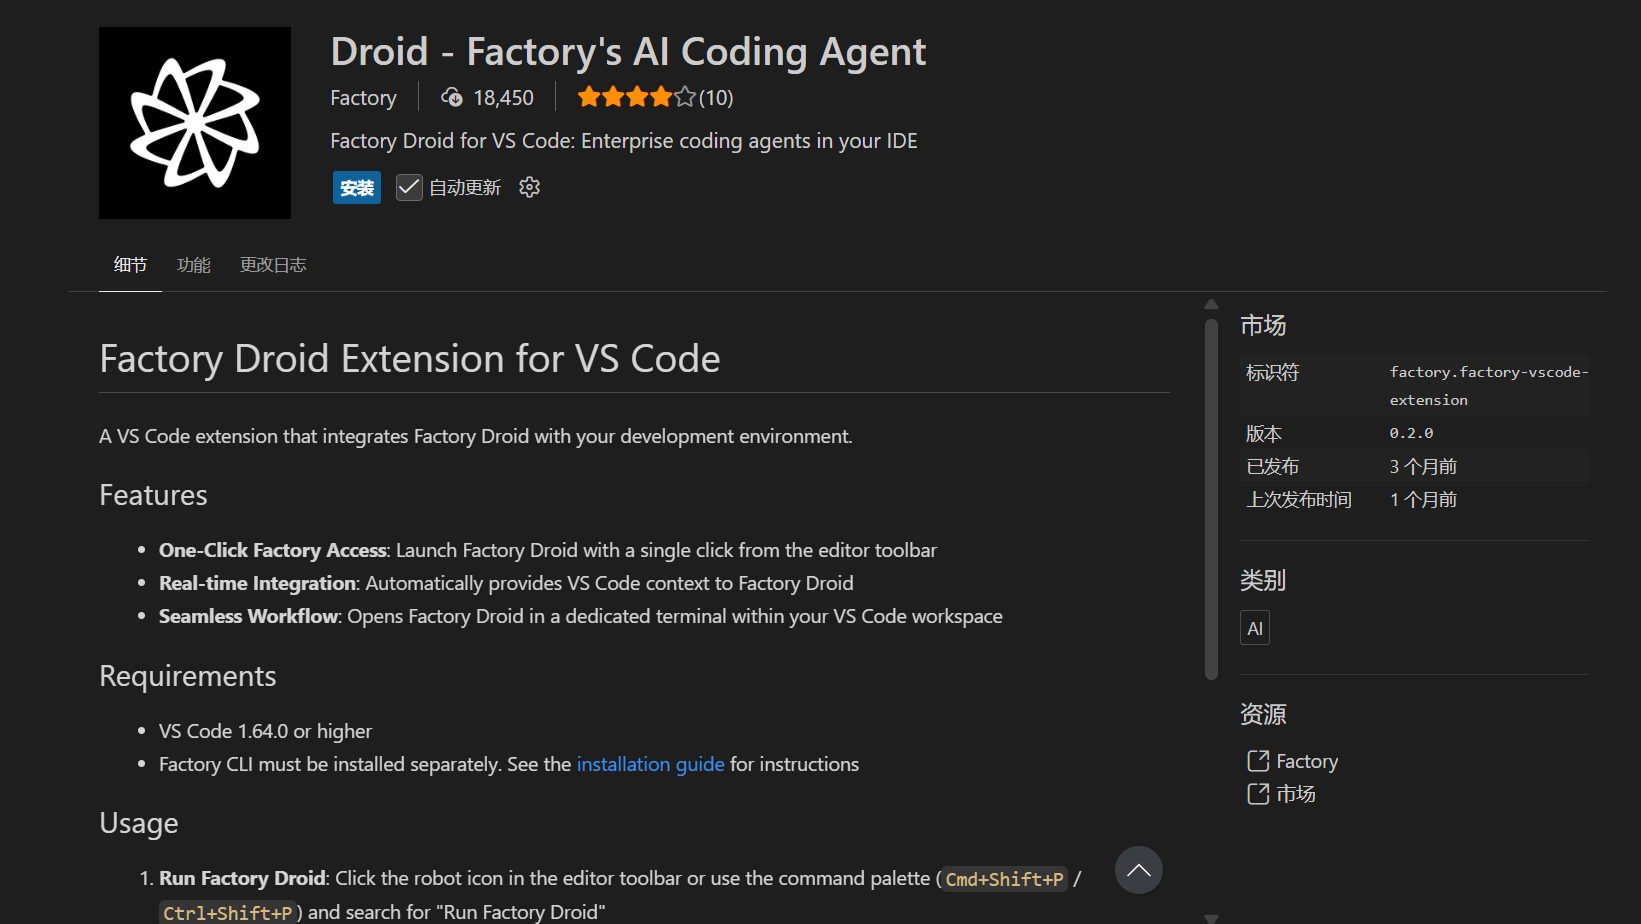Click the scrollbar up arrow
1641x924 pixels.
point(1211,304)
